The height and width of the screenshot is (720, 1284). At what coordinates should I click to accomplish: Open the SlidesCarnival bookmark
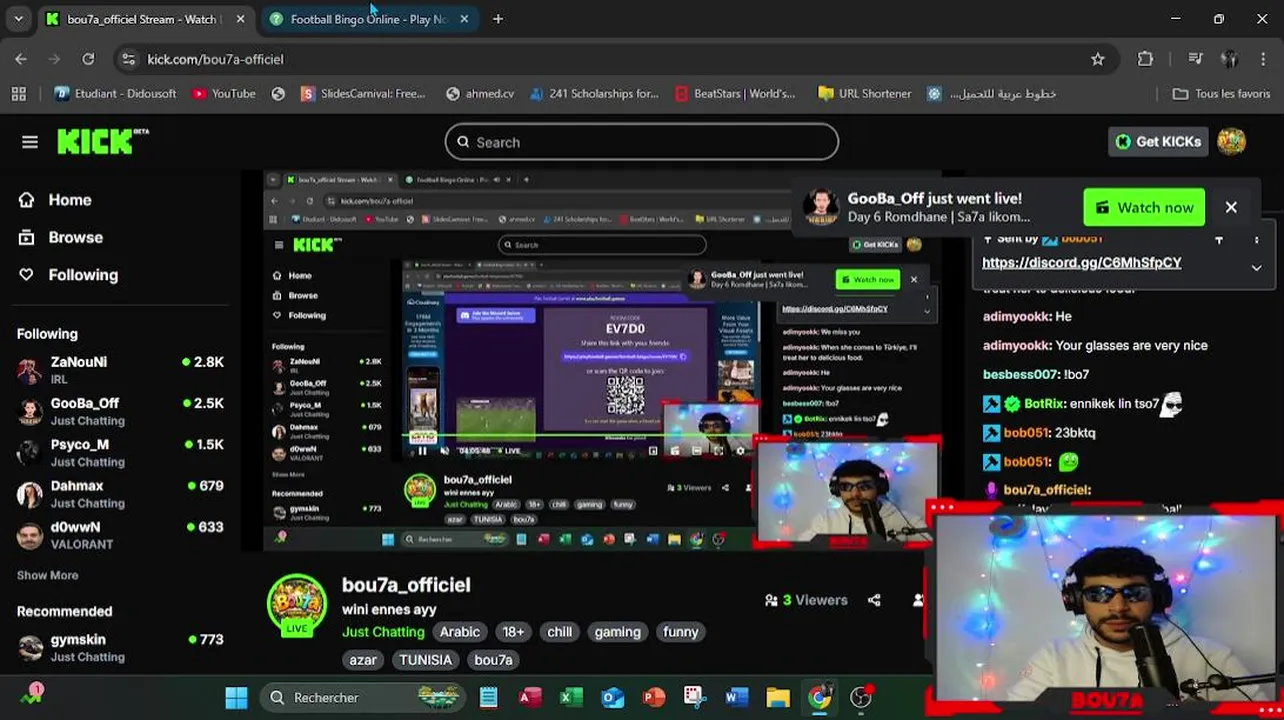pyautogui.click(x=362, y=94)
